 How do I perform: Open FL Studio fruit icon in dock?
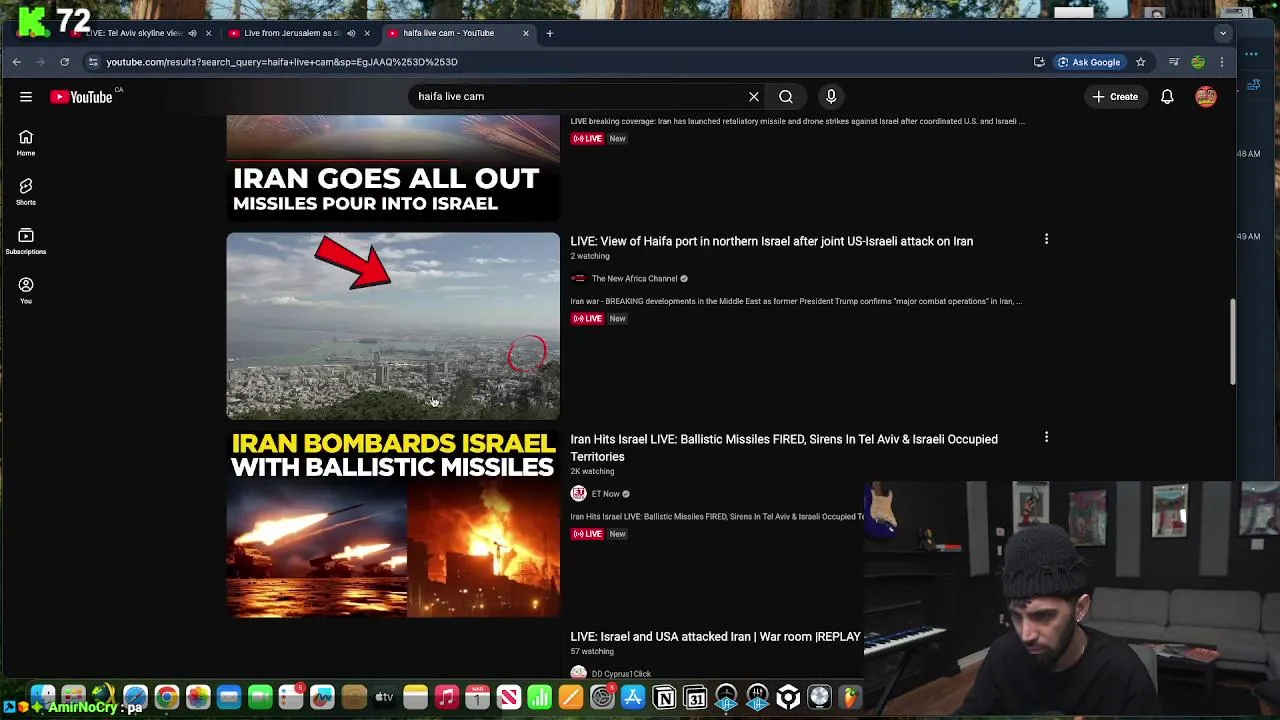click(x=850, y=697)
